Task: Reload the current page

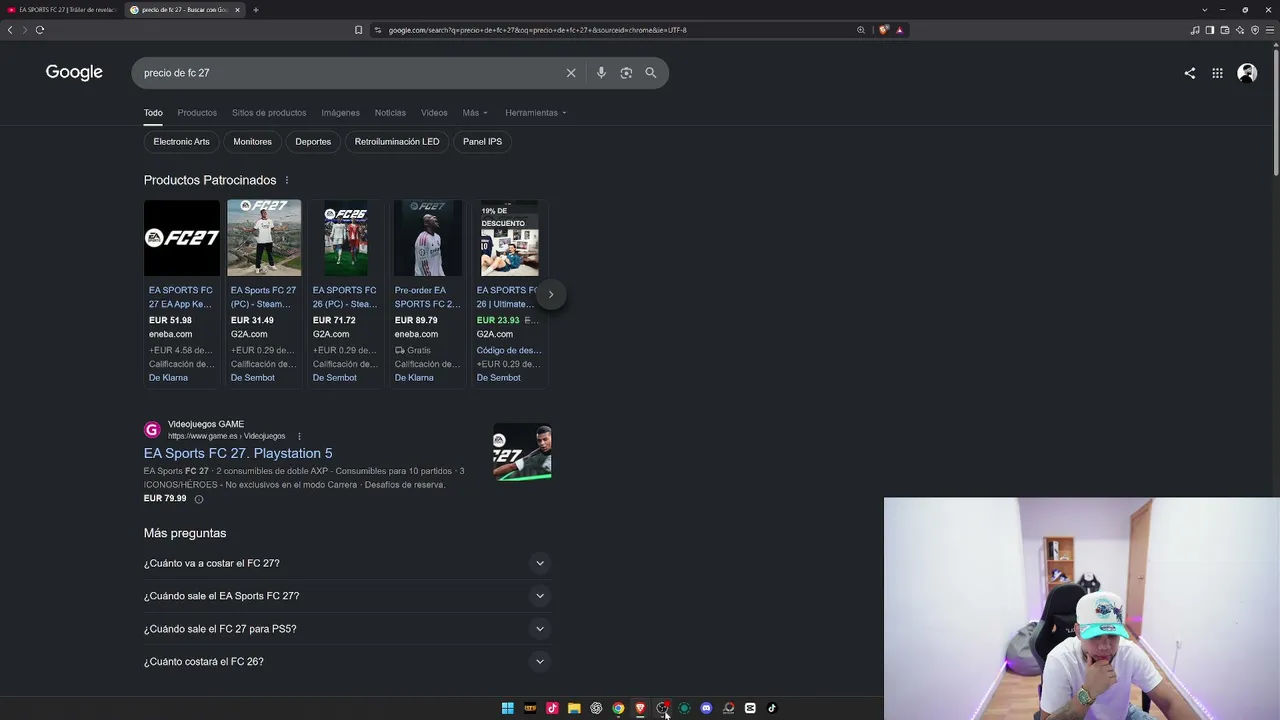Action: point(40,30)
